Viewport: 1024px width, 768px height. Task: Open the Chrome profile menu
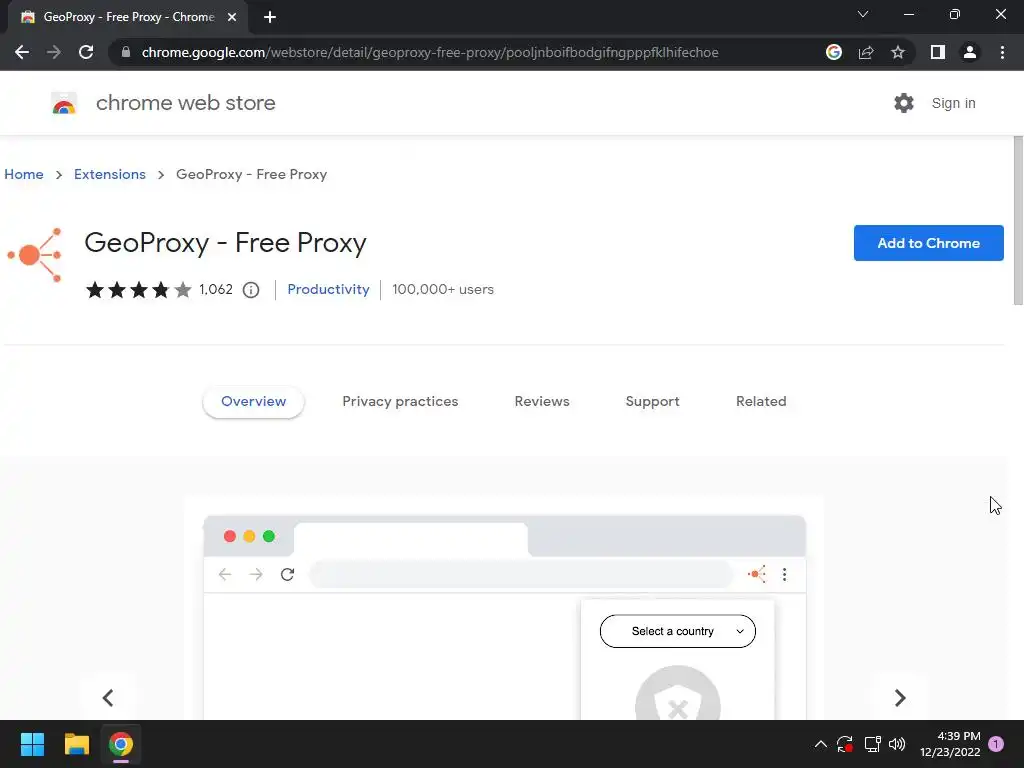point(970,52)
